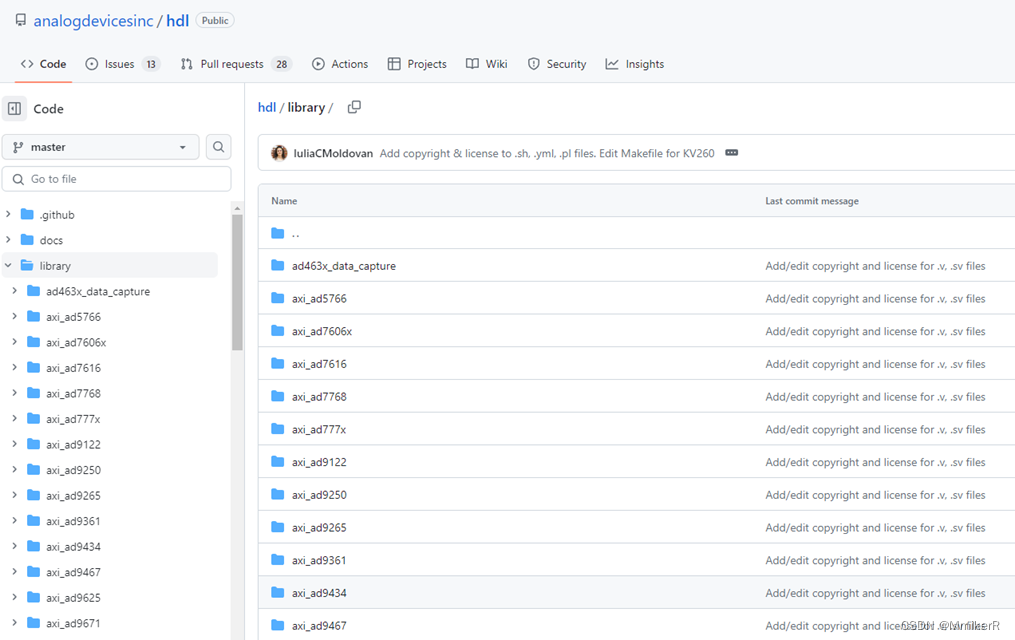1015x640 pixels.
Task: Expand axi_ad9434 chevron in the tree
Action: [14, 546]
